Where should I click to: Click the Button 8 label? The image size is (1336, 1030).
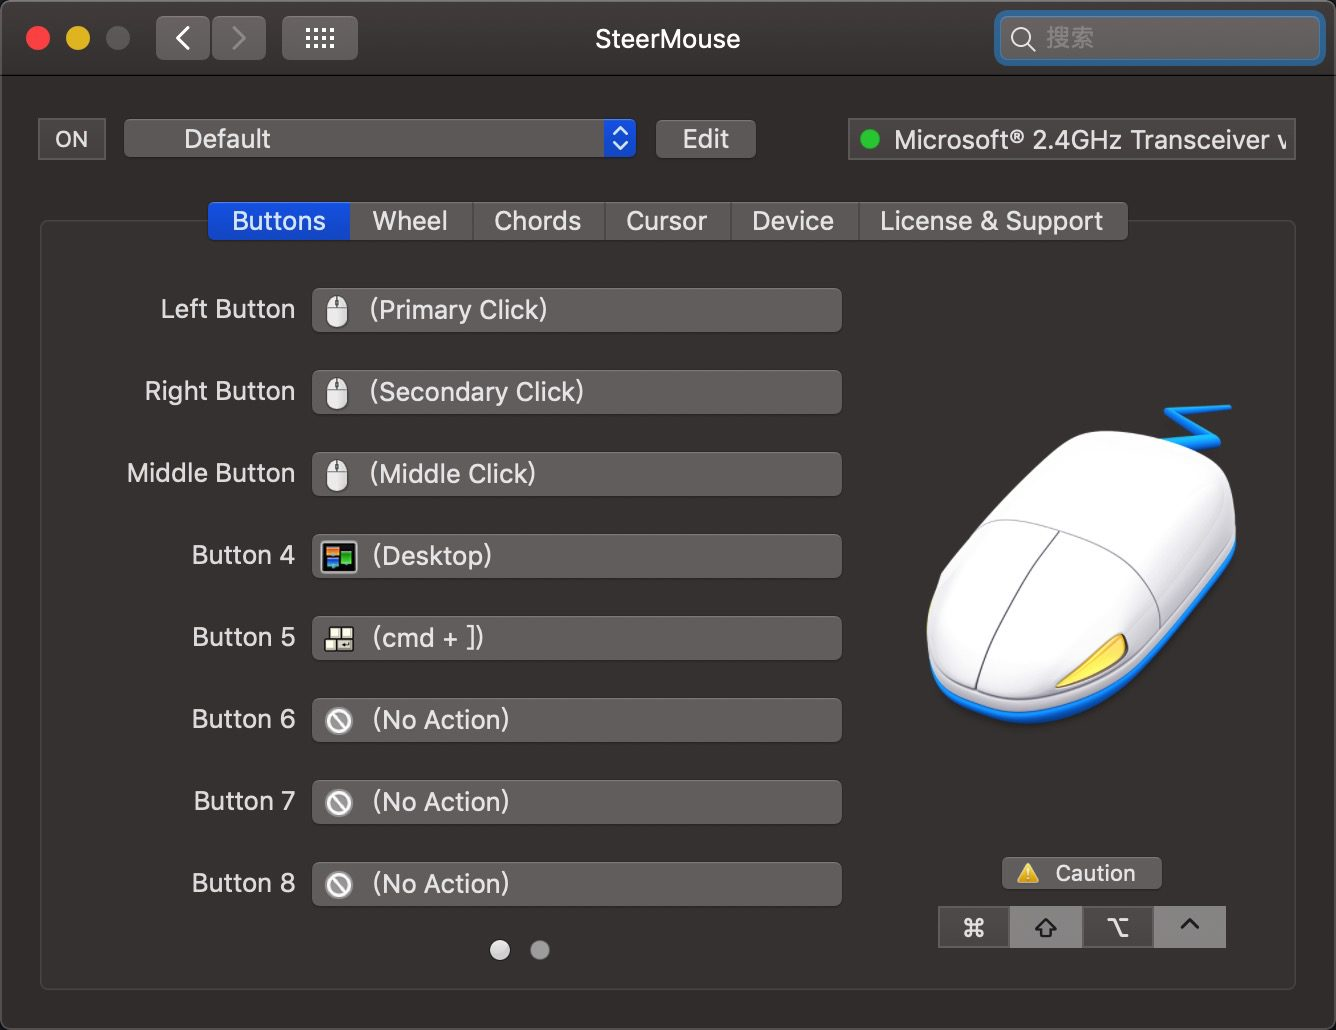[243, 883]
